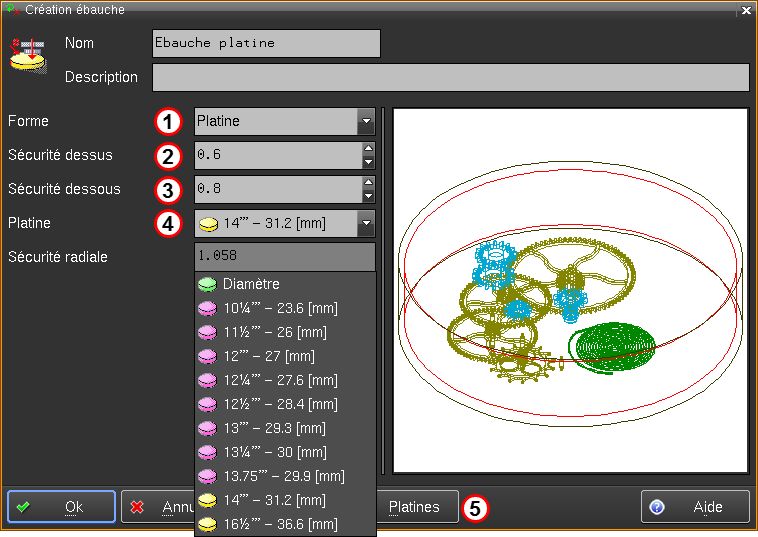Click the green Diamètre disc icon
The height and width of the screenshot is (537, 758).
(207, 284)
